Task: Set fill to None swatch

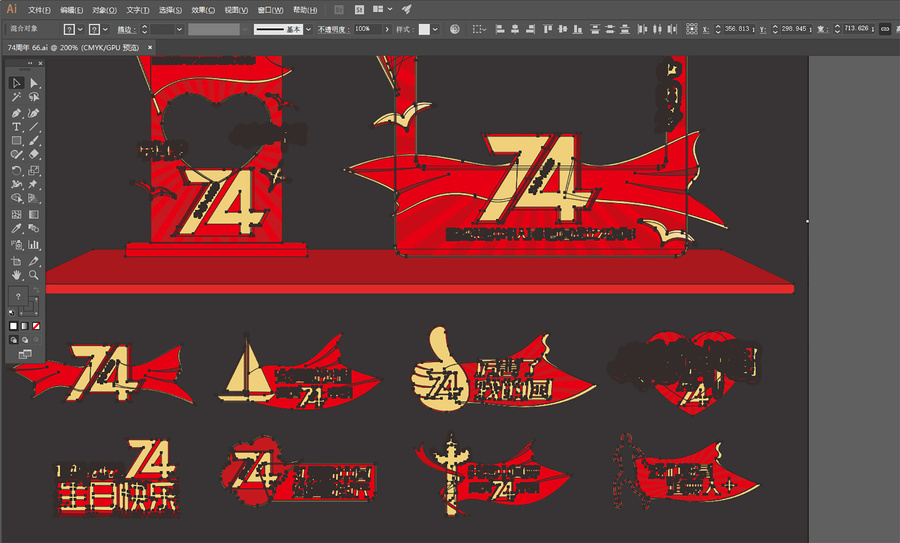Action: pos(36,326)
